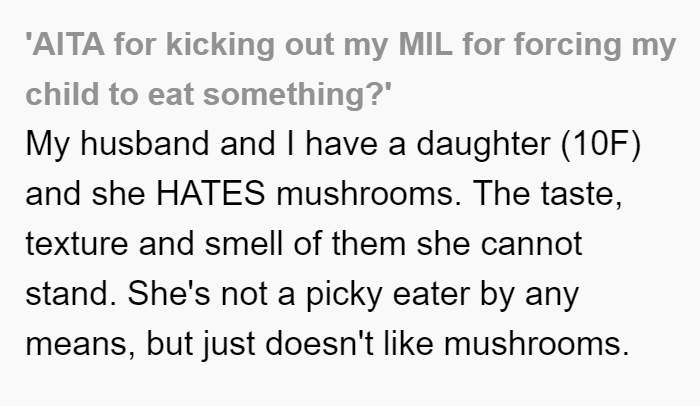Click the word 'MIL' in the headline

[425, 45]
